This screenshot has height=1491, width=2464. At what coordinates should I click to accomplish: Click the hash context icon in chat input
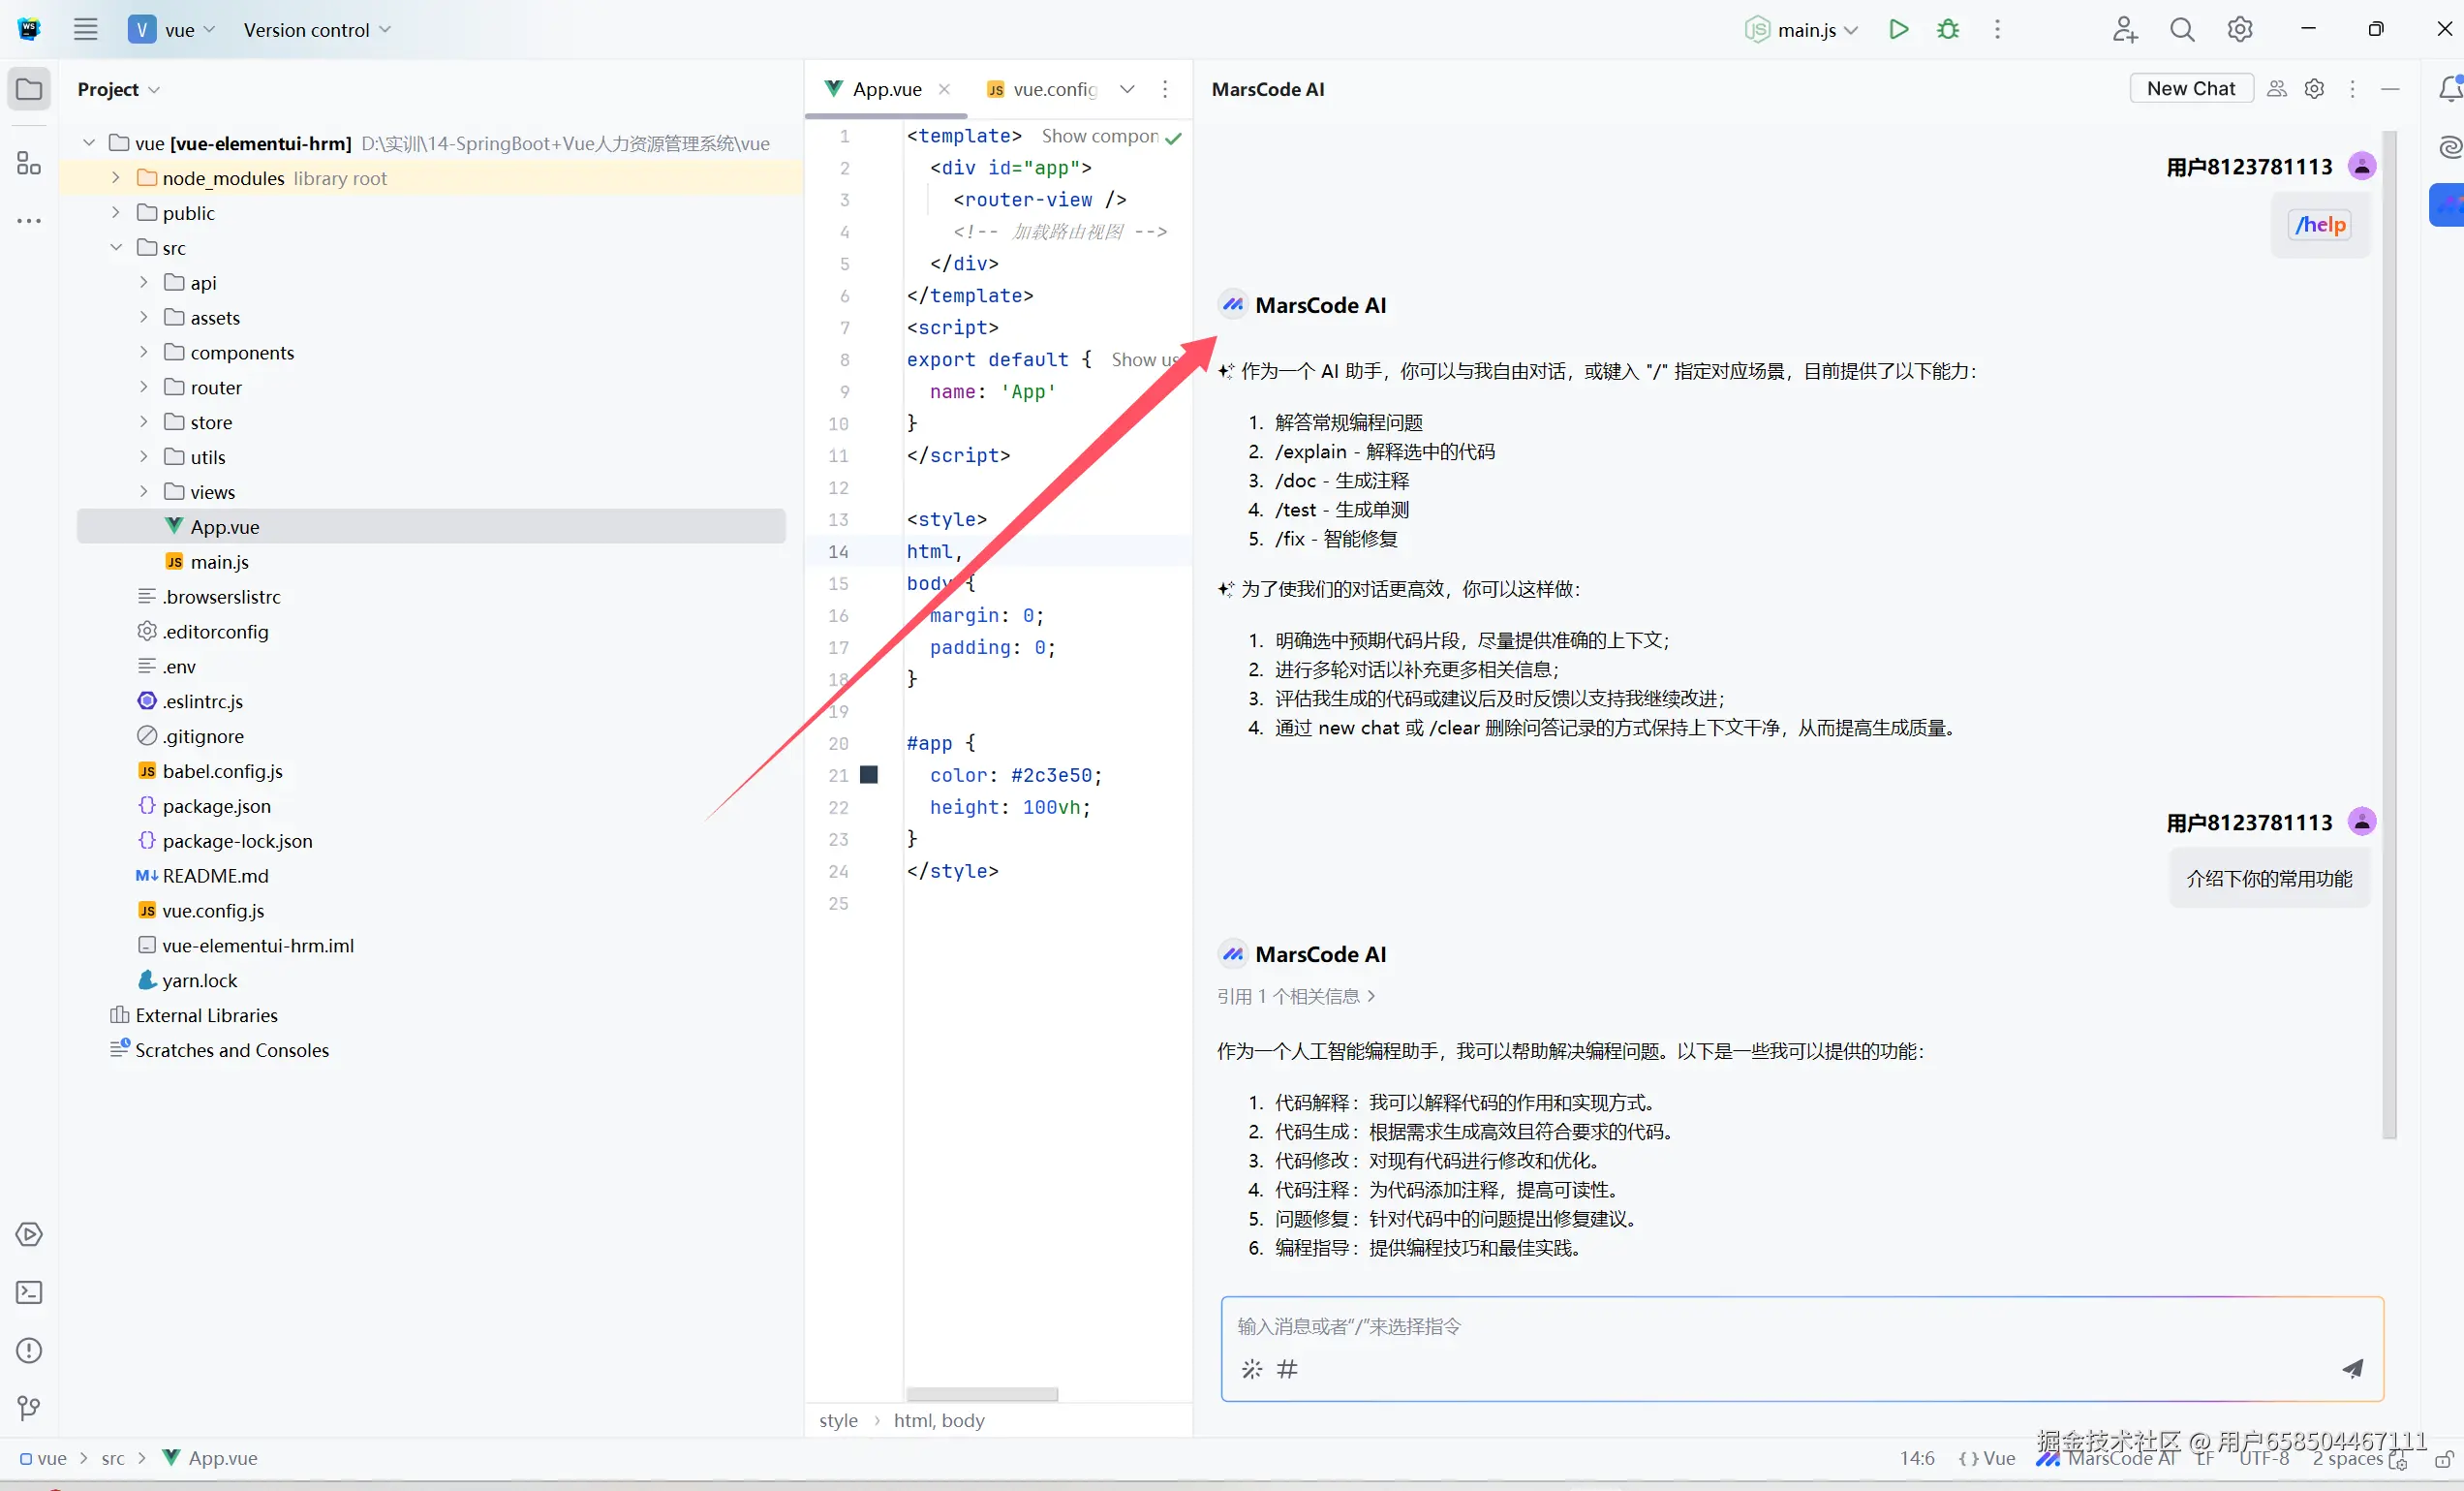[x=1287, y=1368]
